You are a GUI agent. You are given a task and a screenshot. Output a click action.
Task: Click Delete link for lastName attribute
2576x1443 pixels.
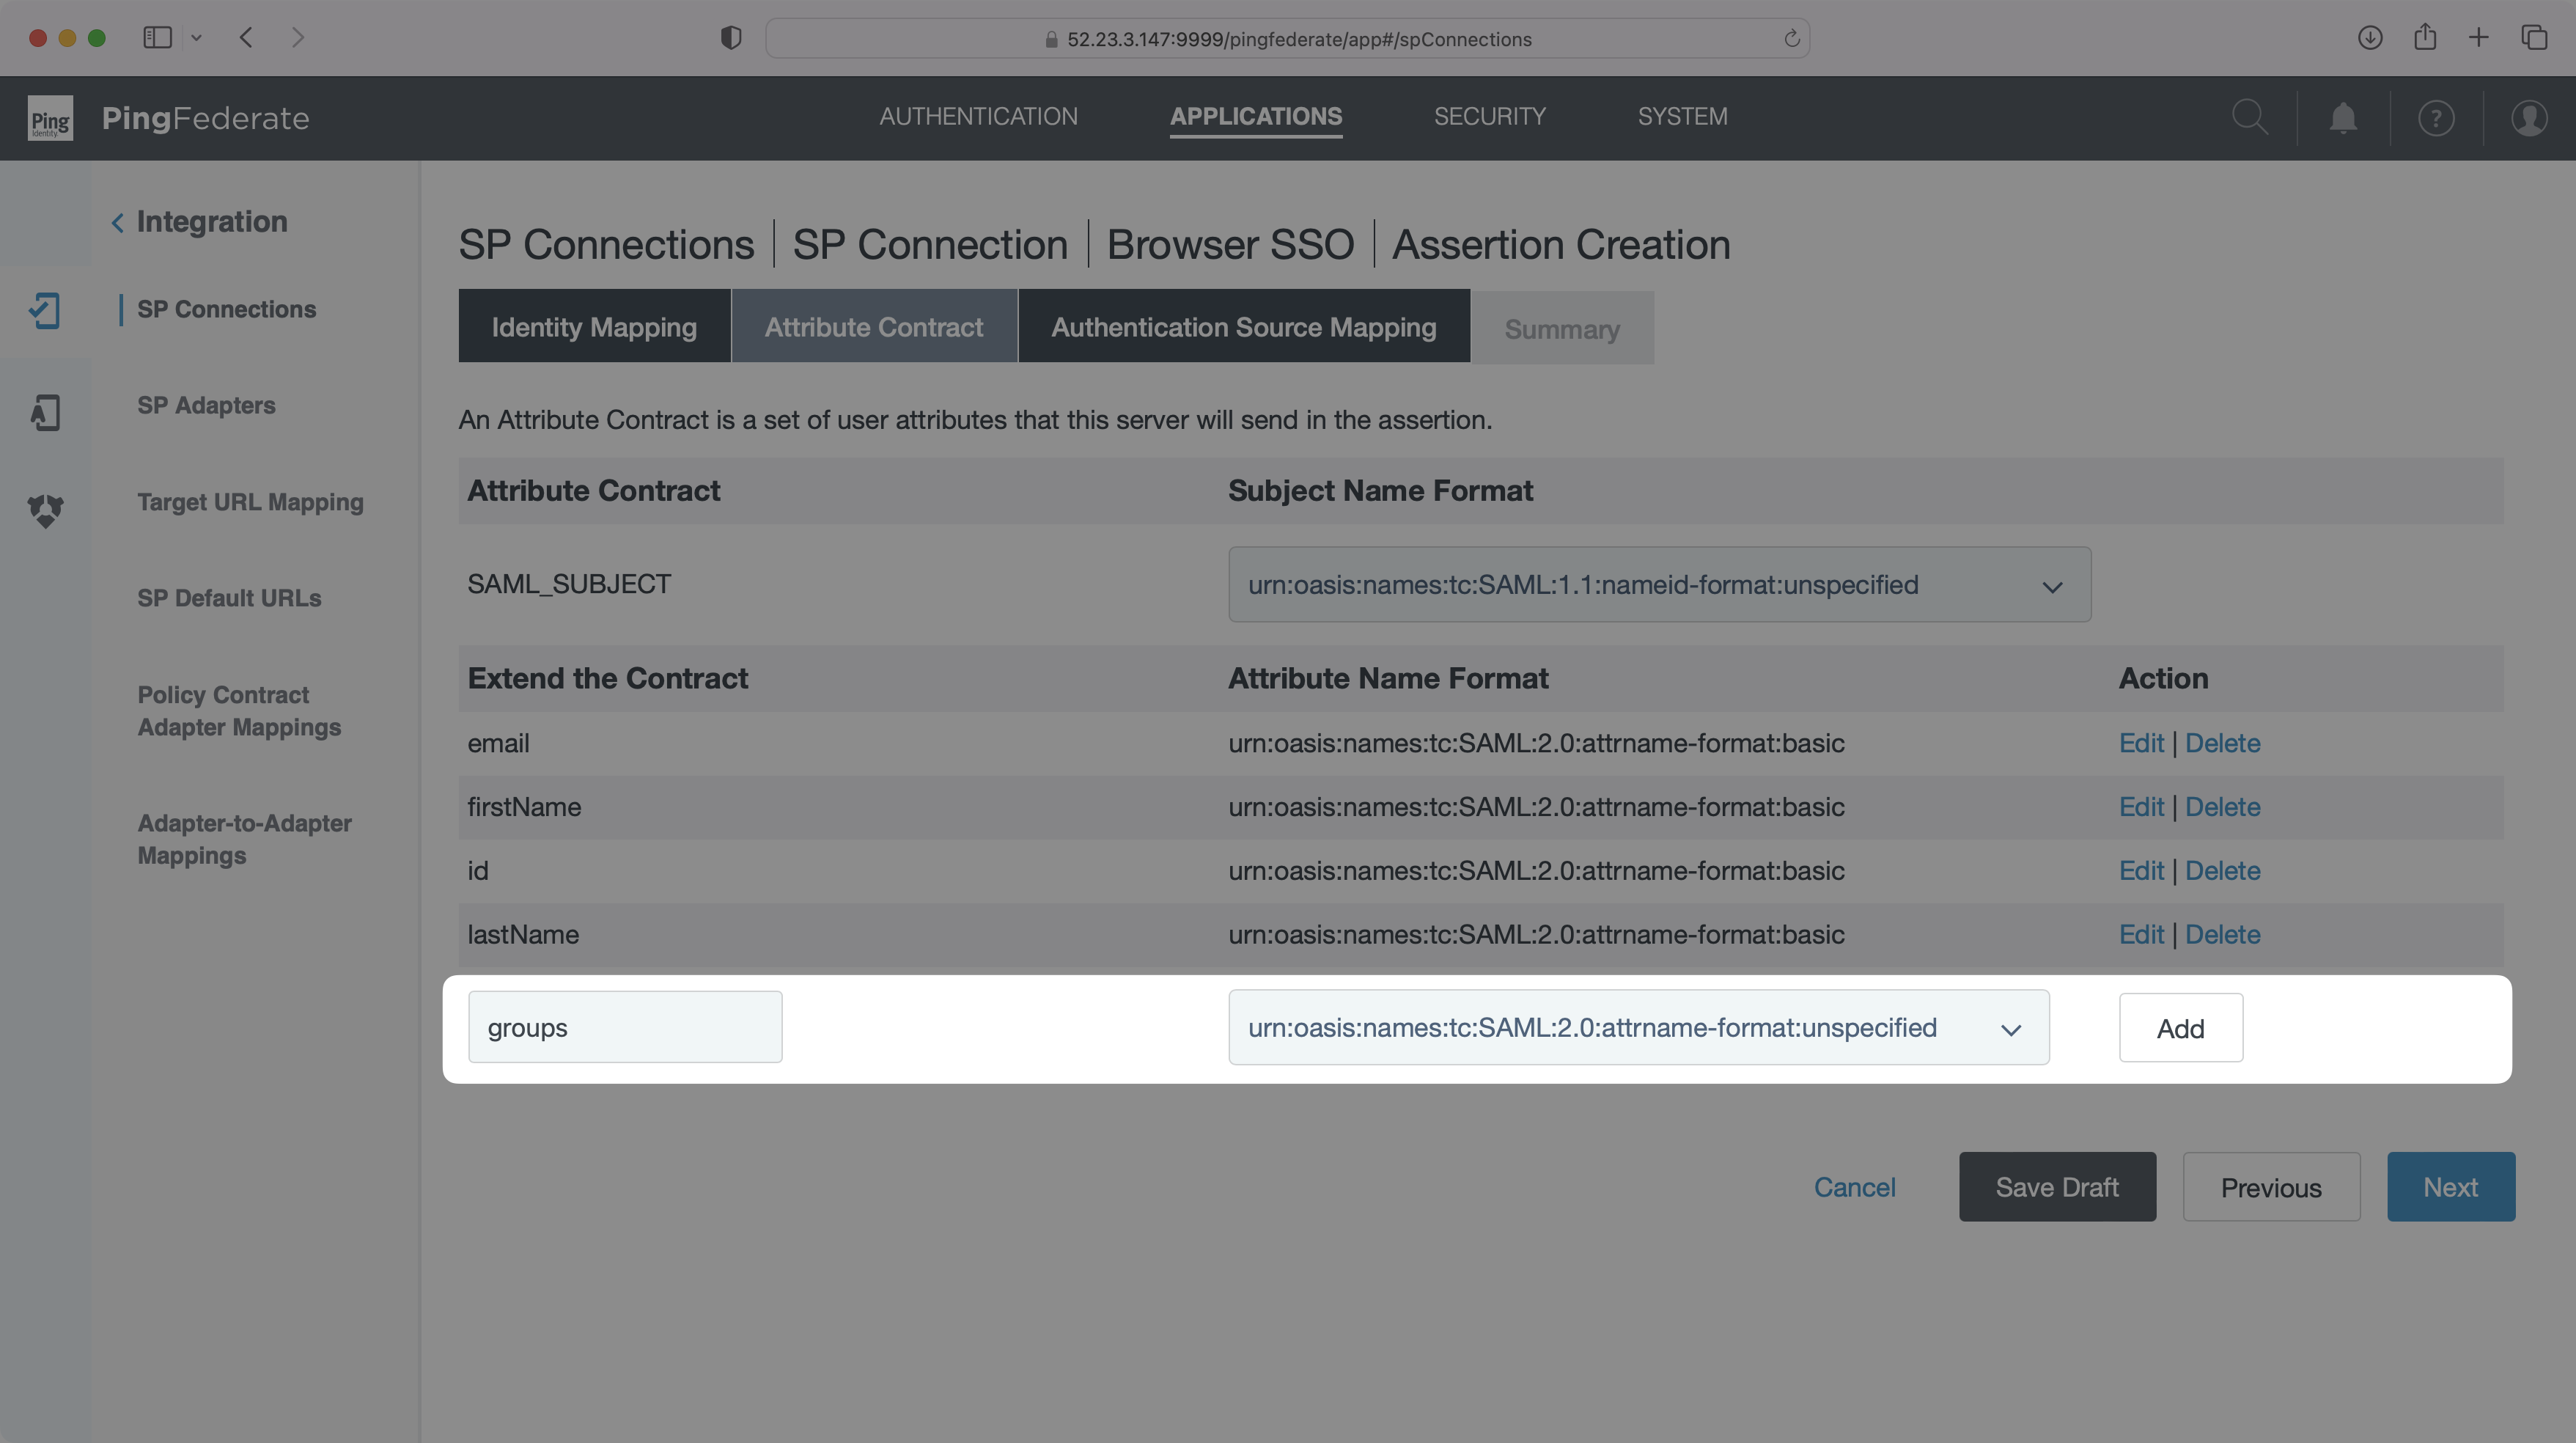click(x=2220, y=933)
